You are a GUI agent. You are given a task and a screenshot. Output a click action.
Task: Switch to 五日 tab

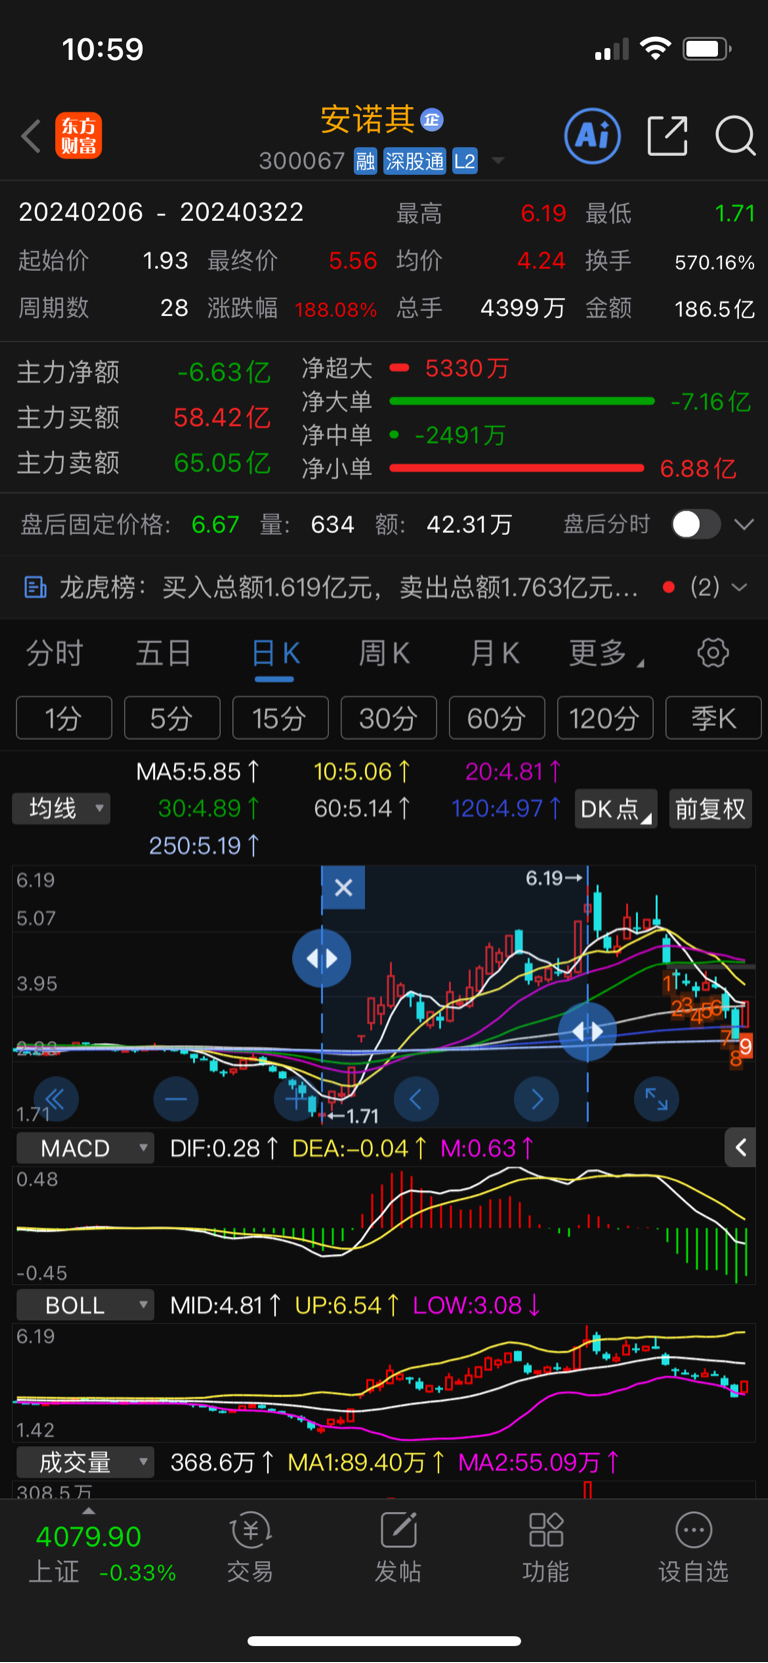pos(164,653)
